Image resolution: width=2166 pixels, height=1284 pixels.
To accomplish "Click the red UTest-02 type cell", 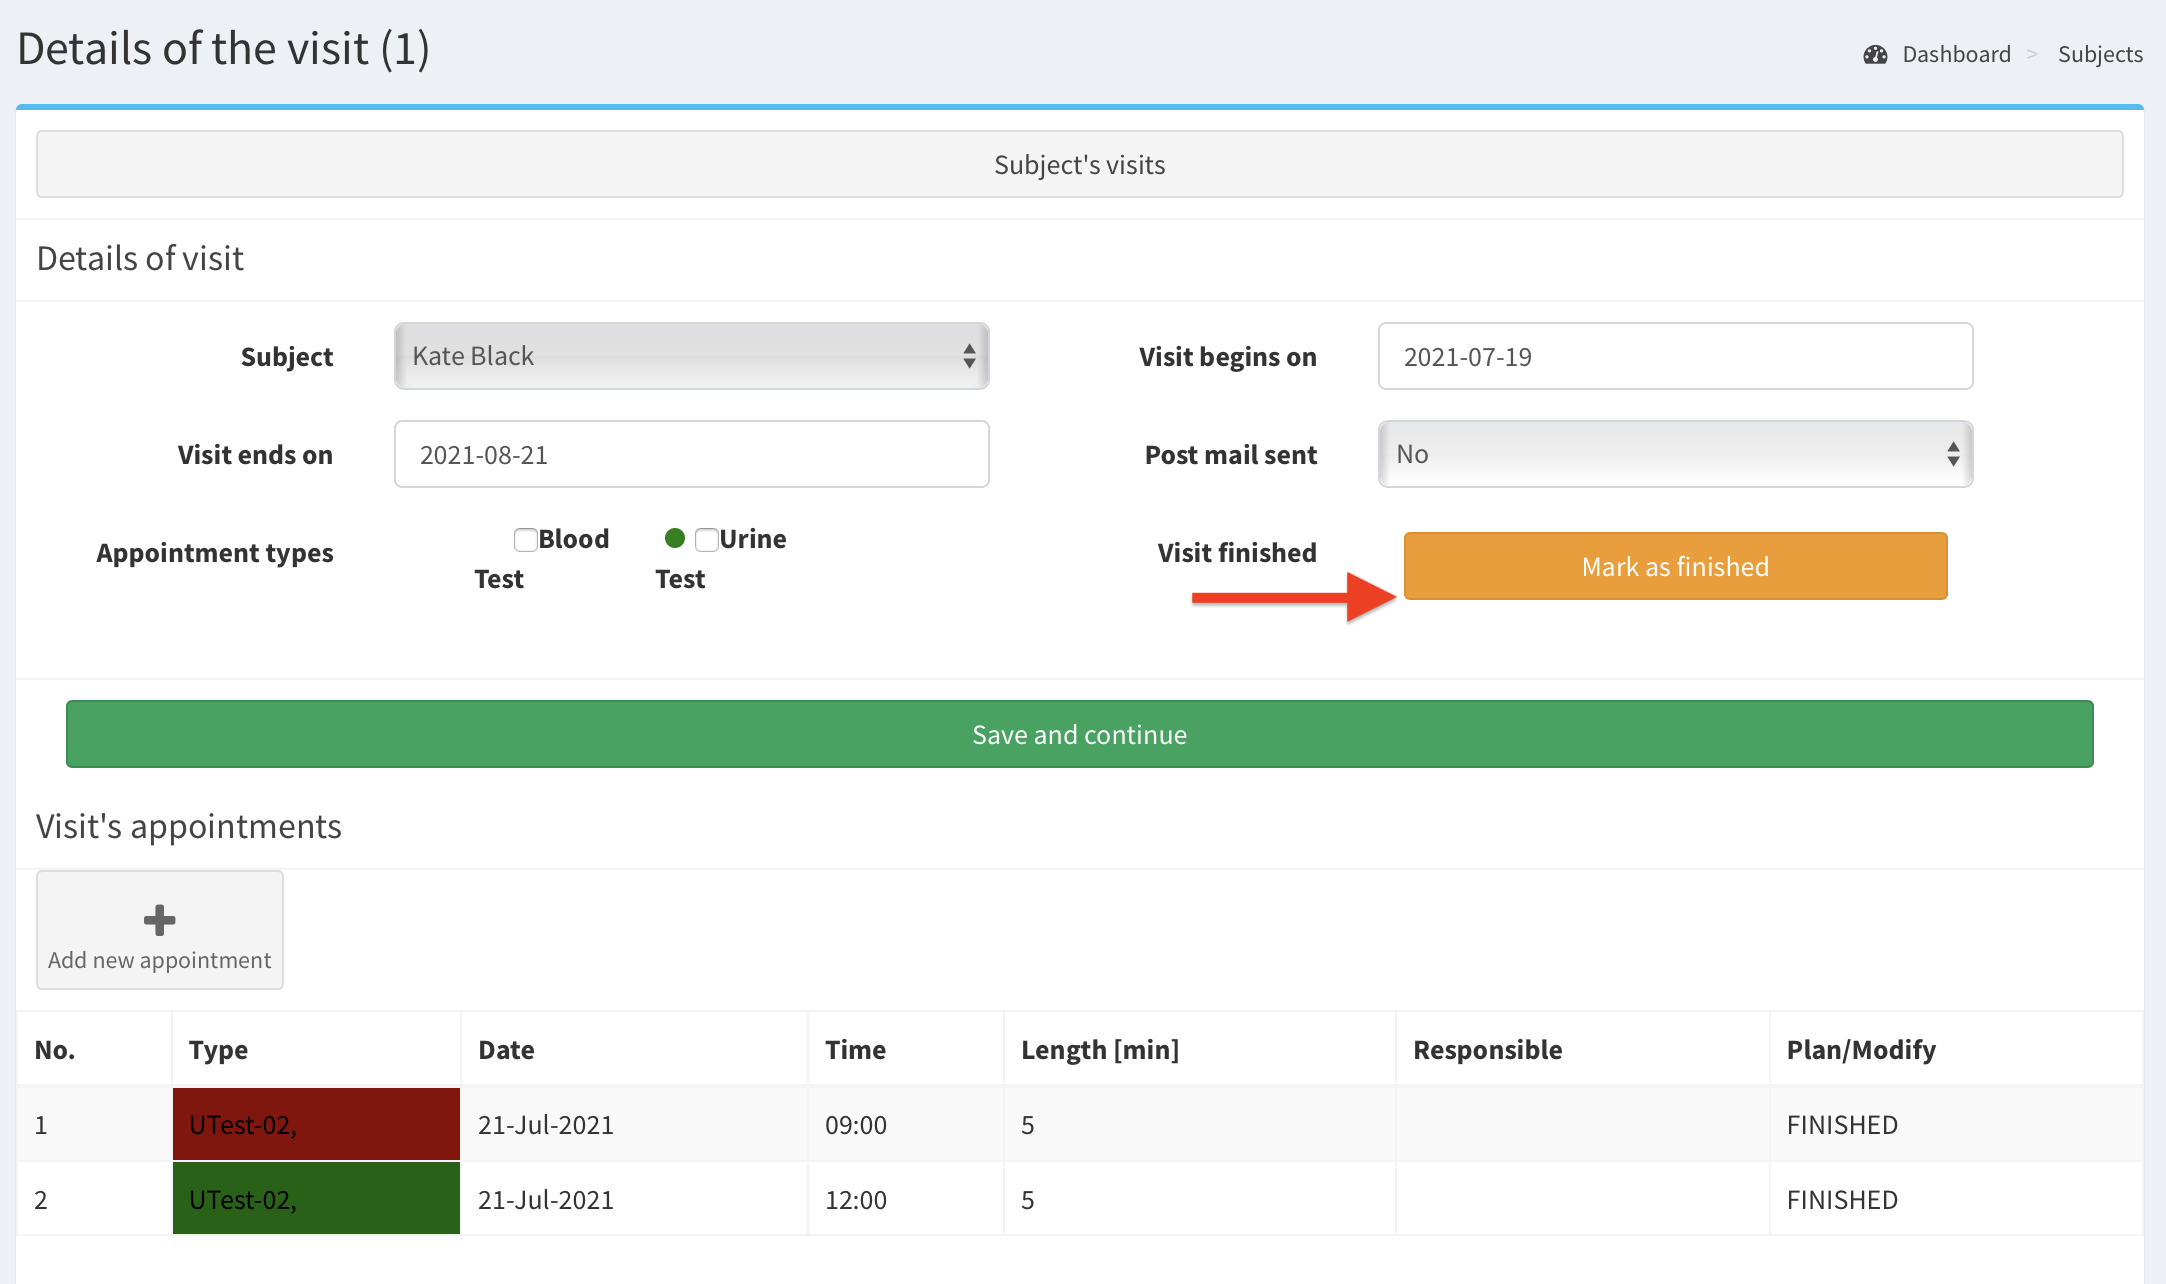I will coord(316,1124).
